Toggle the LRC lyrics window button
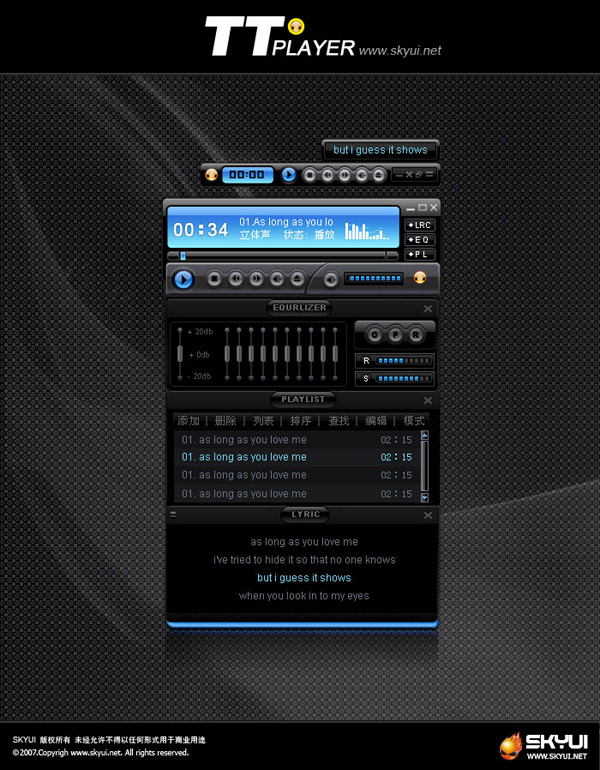The height and width of the screenshot is (770, 600). pos(420,225)
